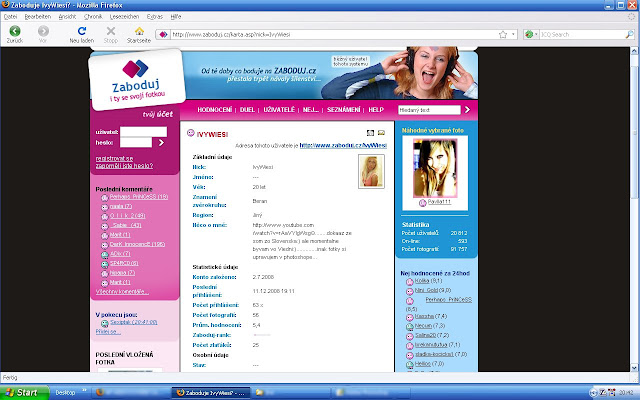Open Salina20 top-rated link
The width and height of the screenshot is (640, 400).
(x=425, y=335)
